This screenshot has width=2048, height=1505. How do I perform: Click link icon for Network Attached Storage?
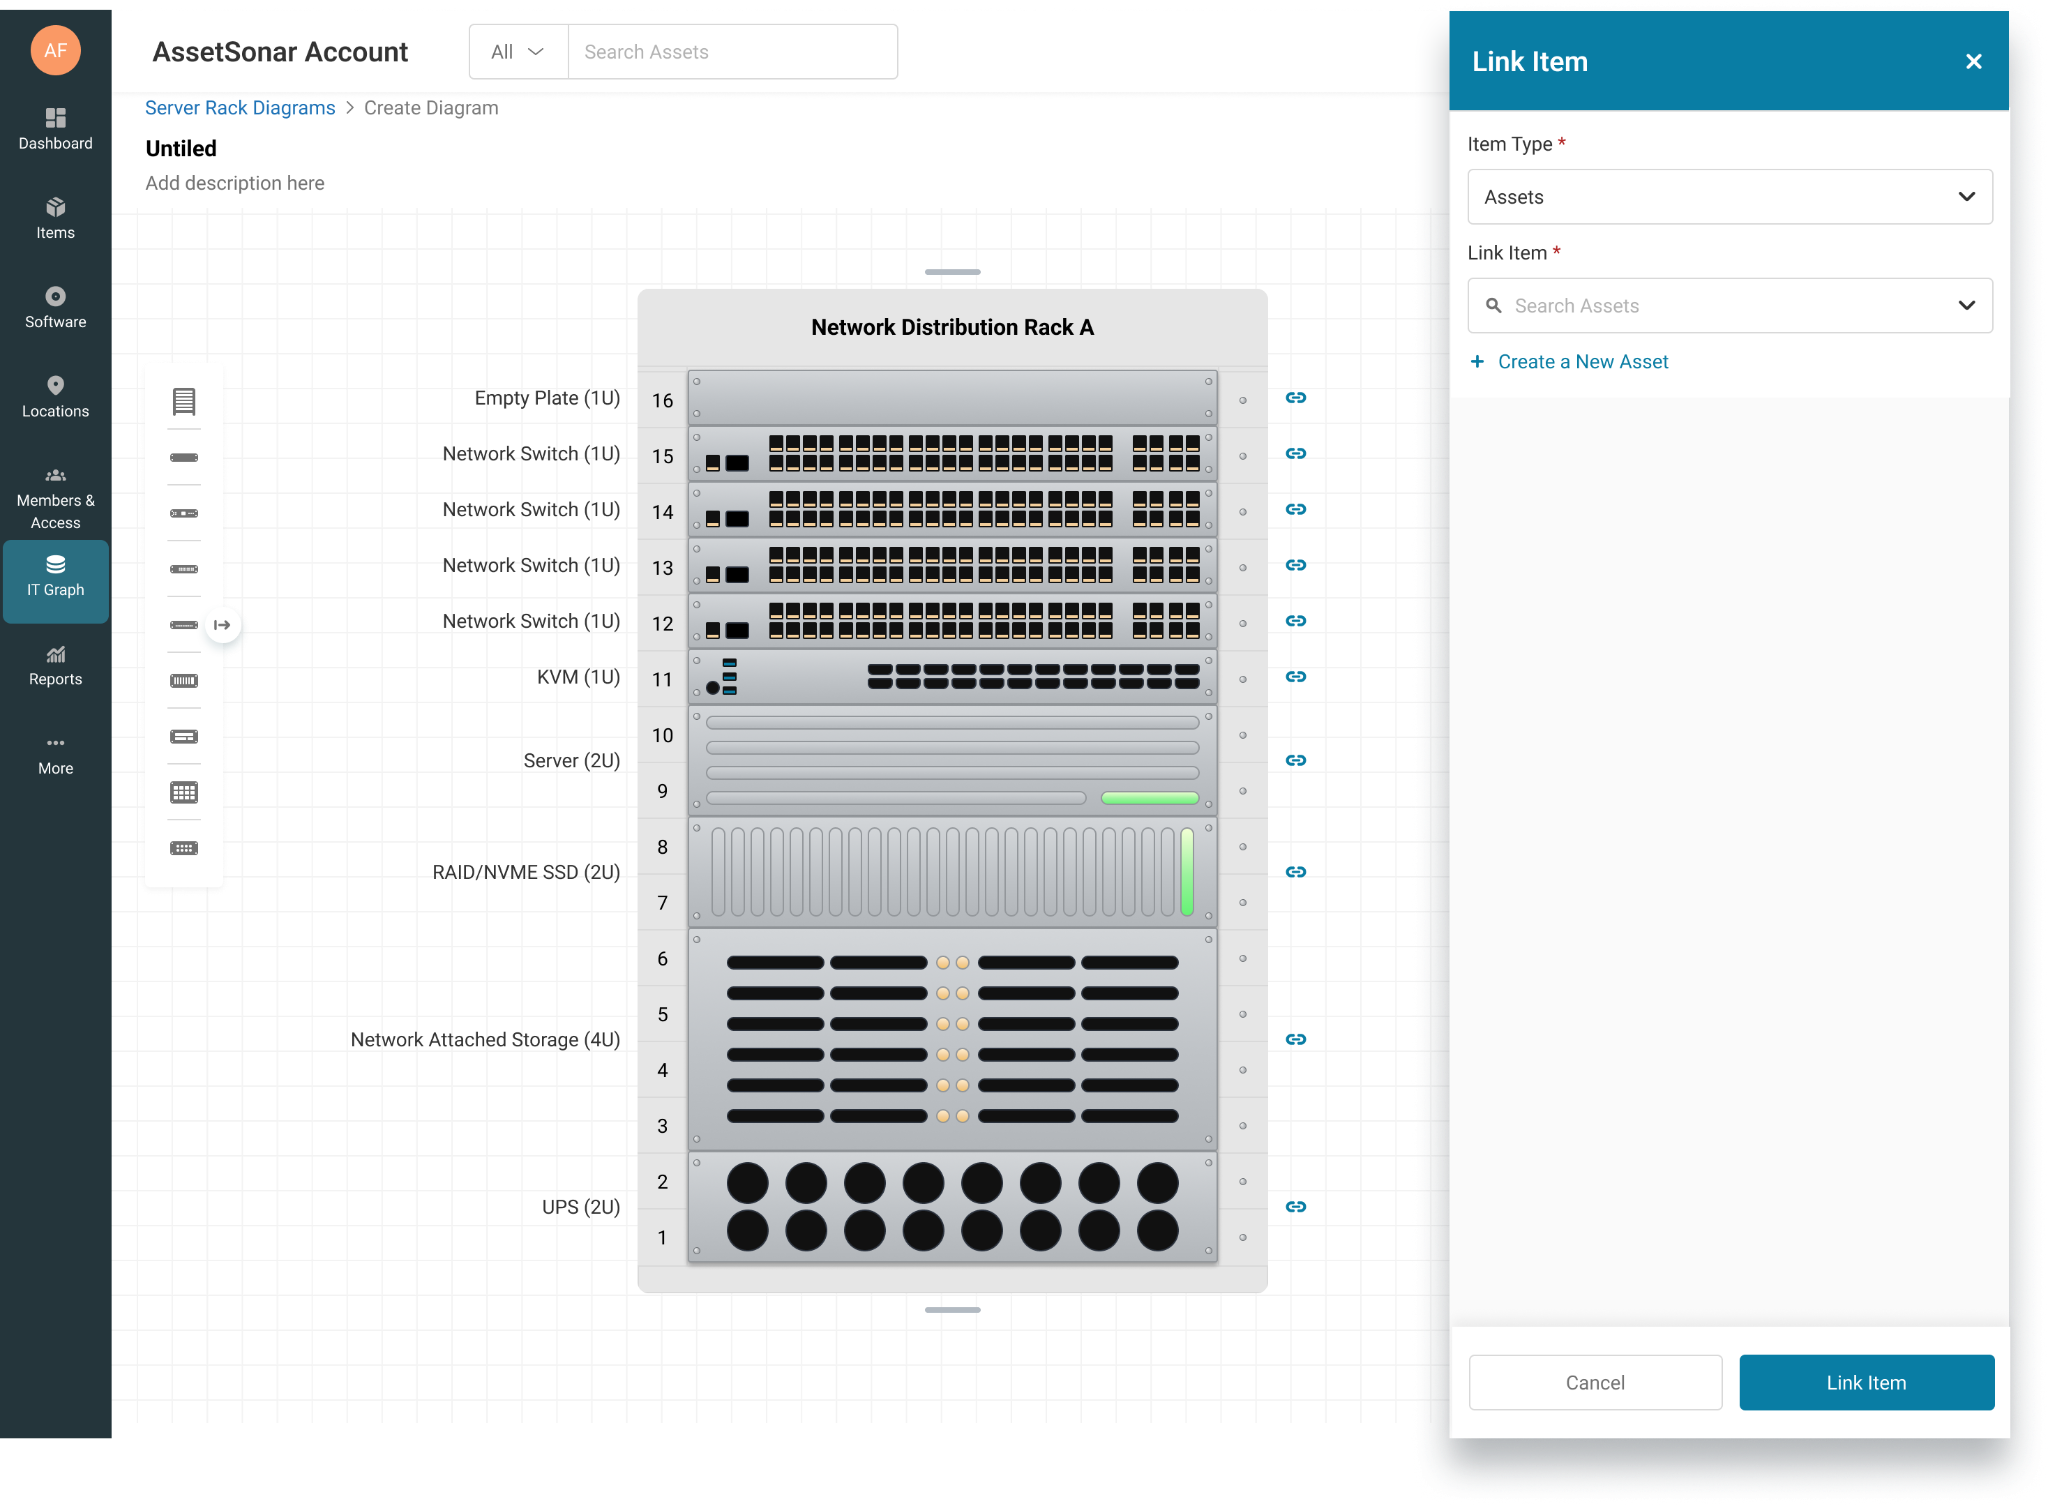tap(1296, 1039)
